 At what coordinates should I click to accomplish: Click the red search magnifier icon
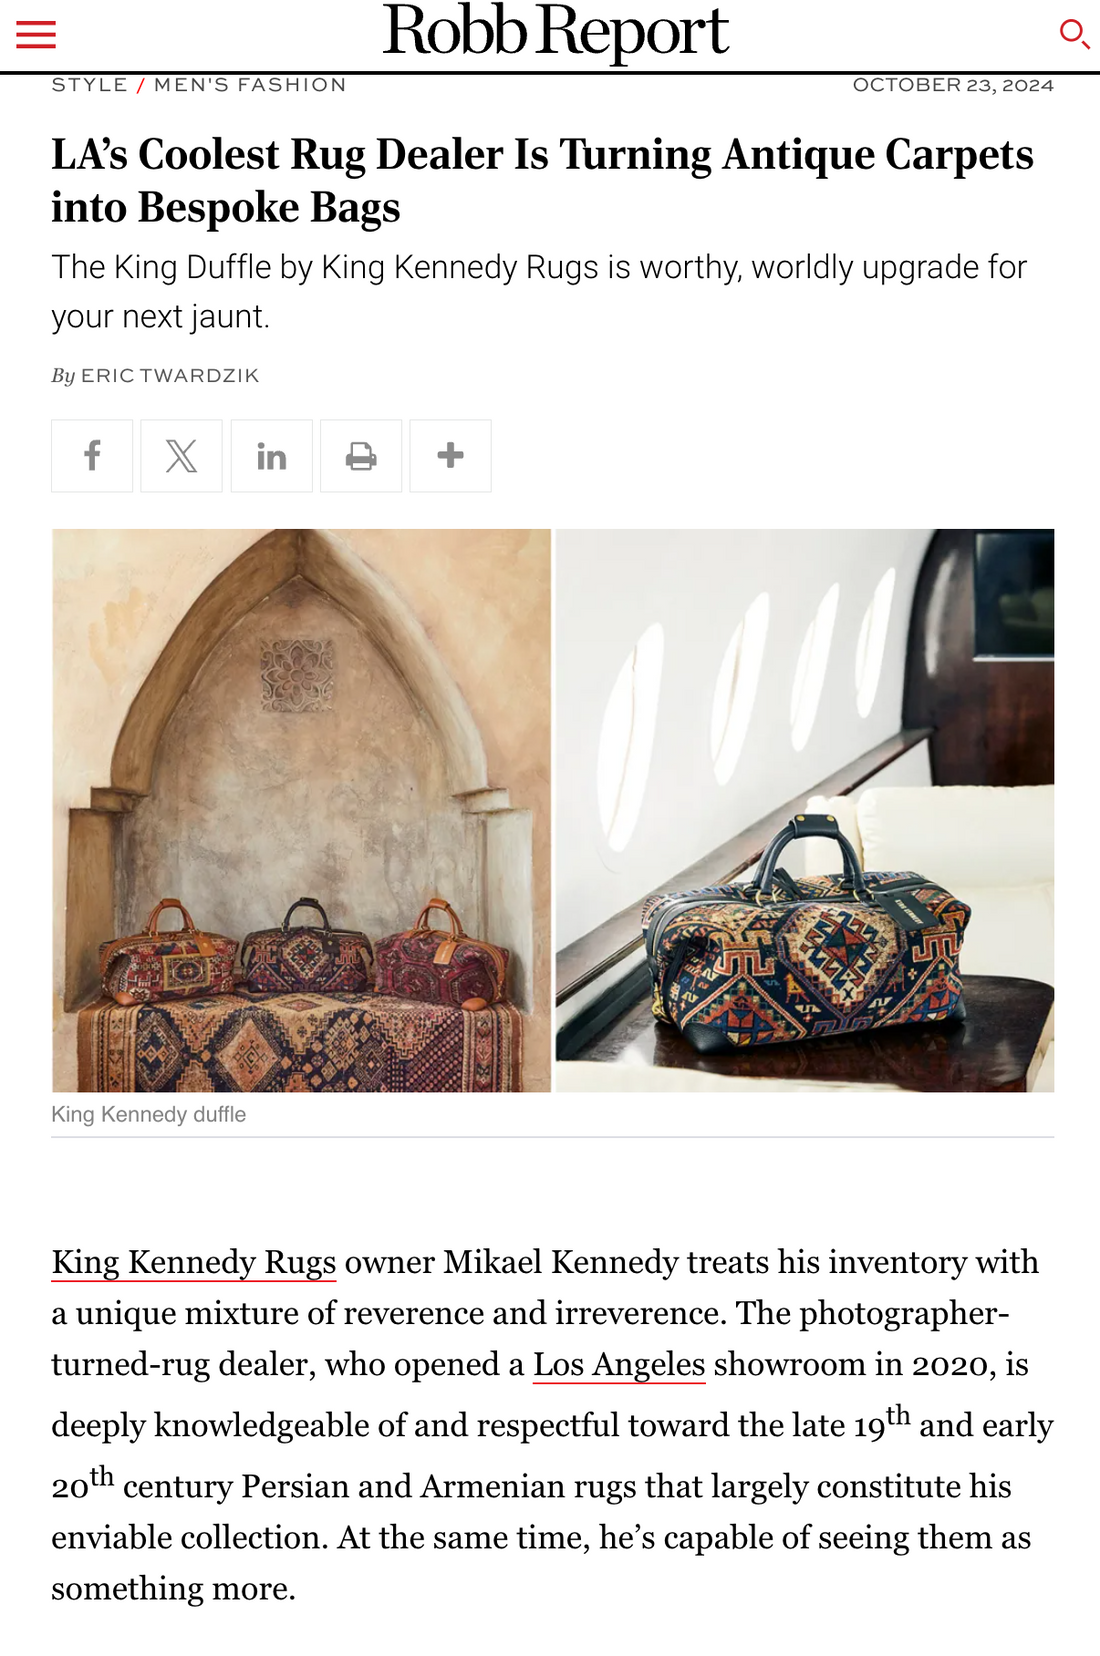1073,34
